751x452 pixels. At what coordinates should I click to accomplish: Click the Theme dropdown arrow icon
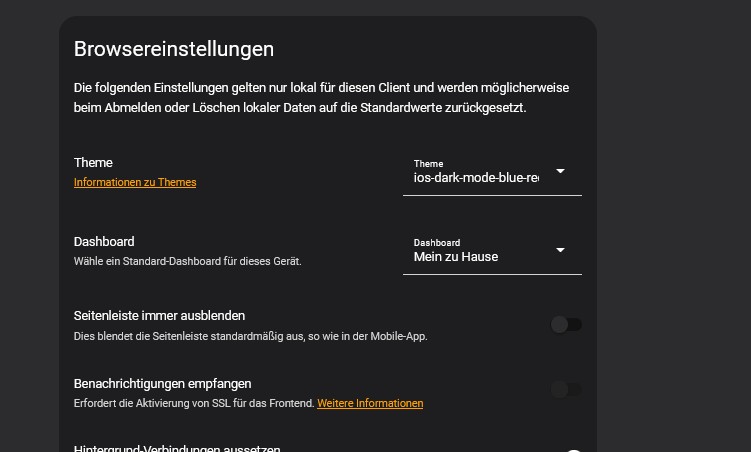[x=560, y=171]
